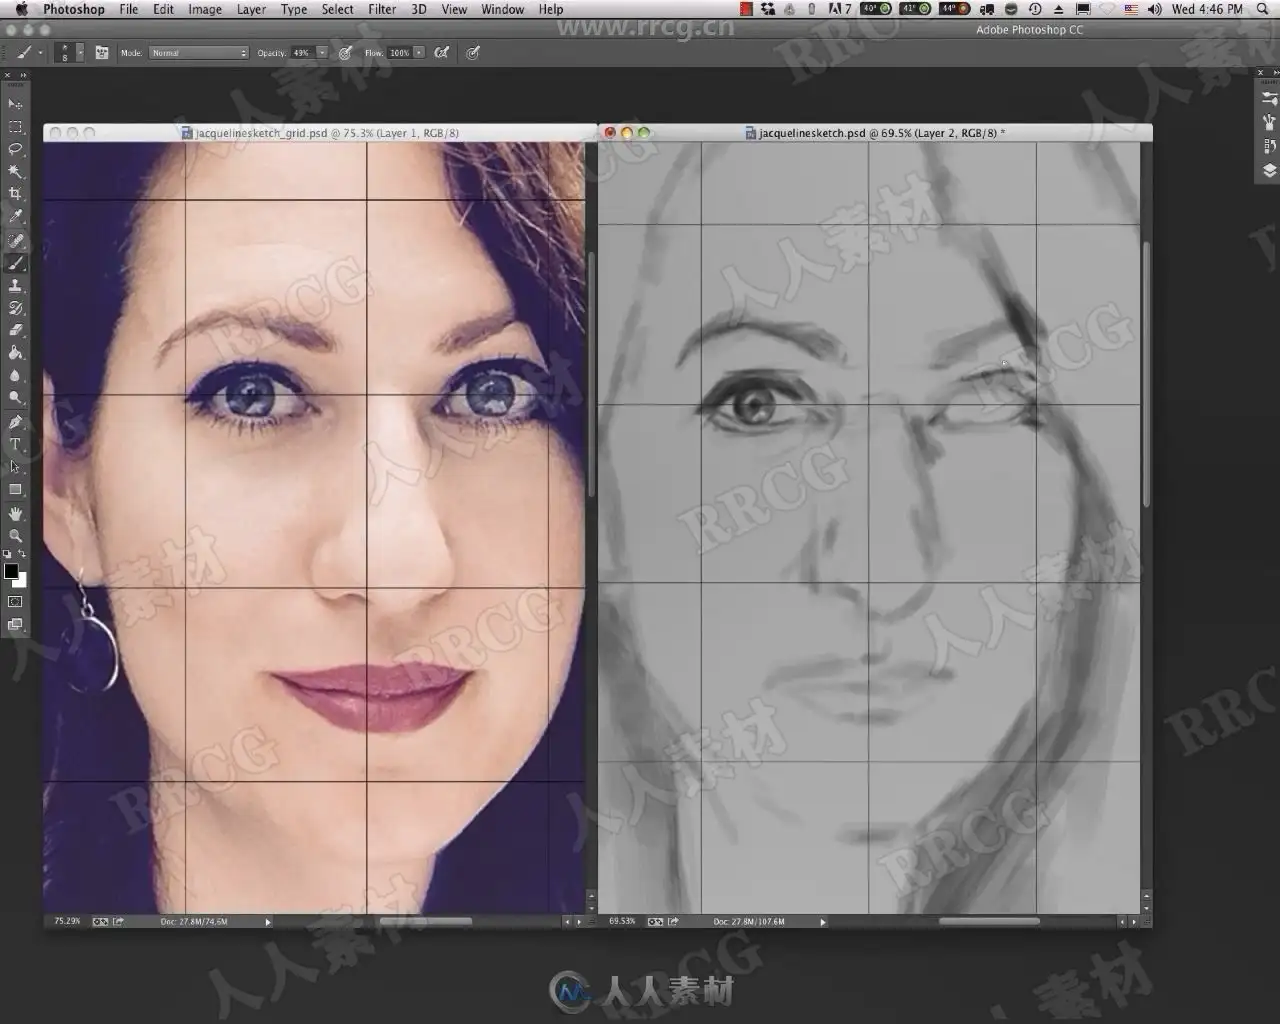Open the volume control in menu bar
This screenshot has width=1280, height=1024.
[1155, 9]
